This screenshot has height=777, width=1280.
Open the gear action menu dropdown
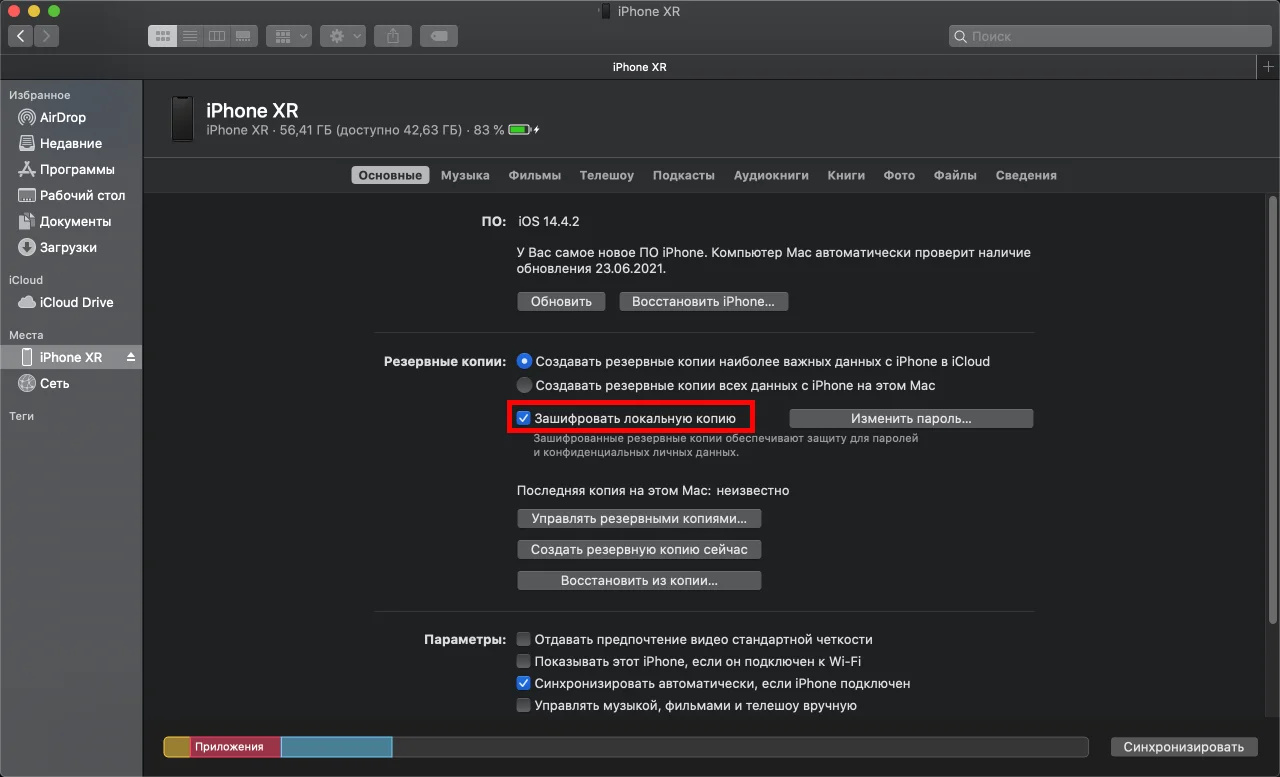(343, 36)
